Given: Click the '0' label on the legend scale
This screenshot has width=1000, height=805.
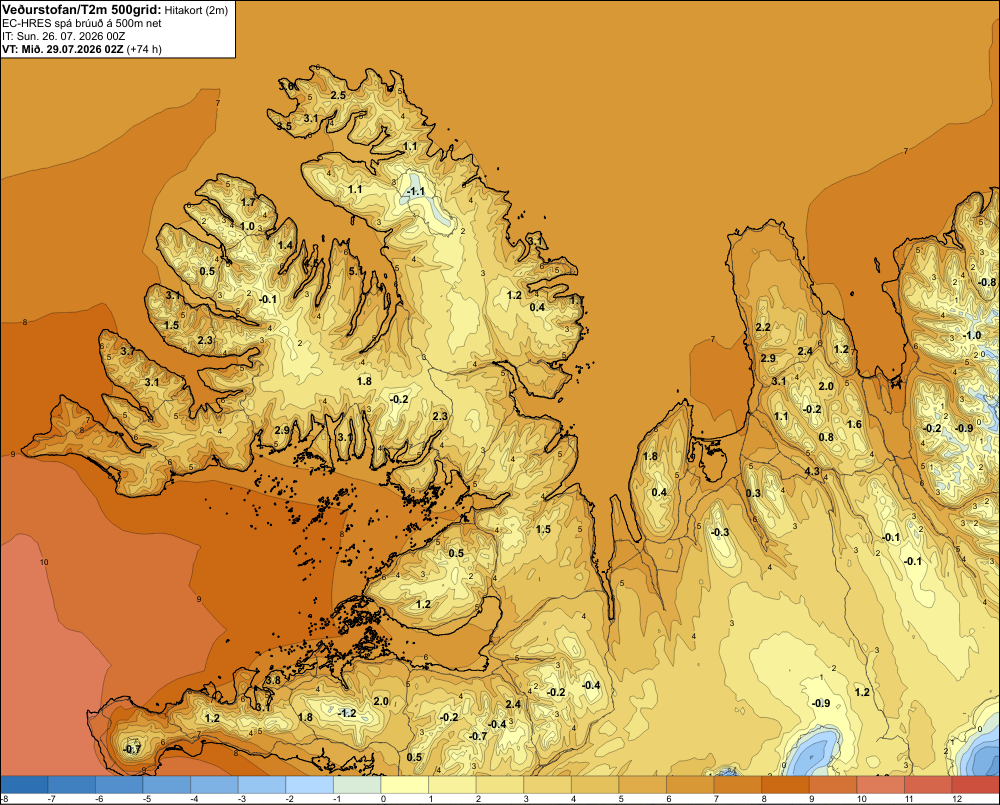Looking at the screenshot, I should (x=383, y=799).
